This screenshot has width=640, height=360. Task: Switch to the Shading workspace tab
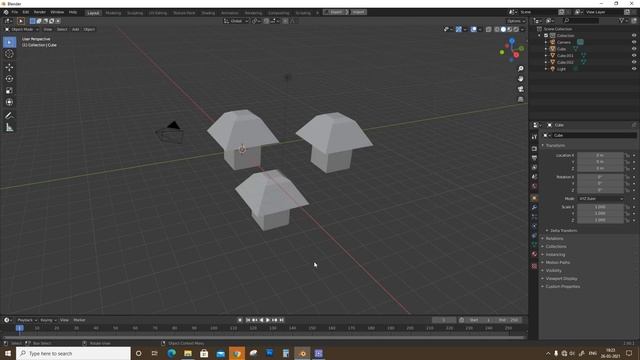tap(208, 13)
